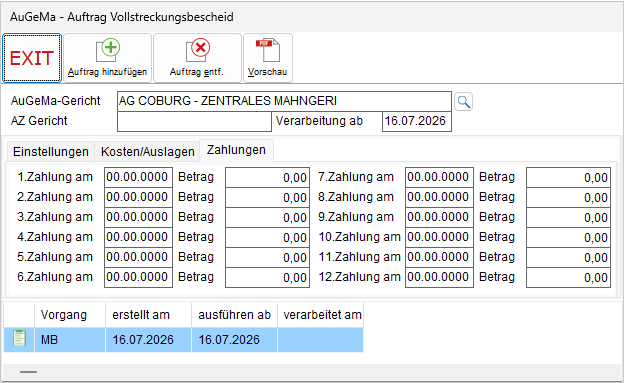Viewport: 624px width, 383px height.
Task: Edit Betrag for 7.Zahlung
Action: (x=568, y=177)
